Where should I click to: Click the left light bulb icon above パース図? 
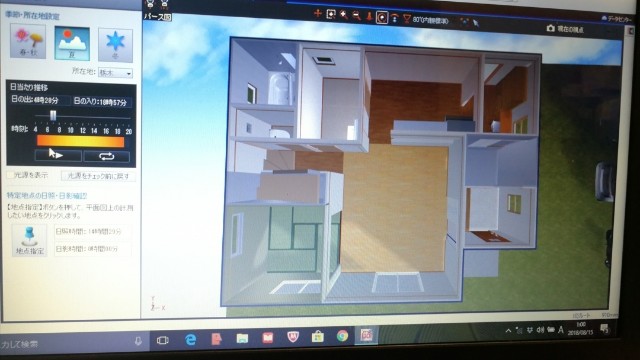[150, 4]
